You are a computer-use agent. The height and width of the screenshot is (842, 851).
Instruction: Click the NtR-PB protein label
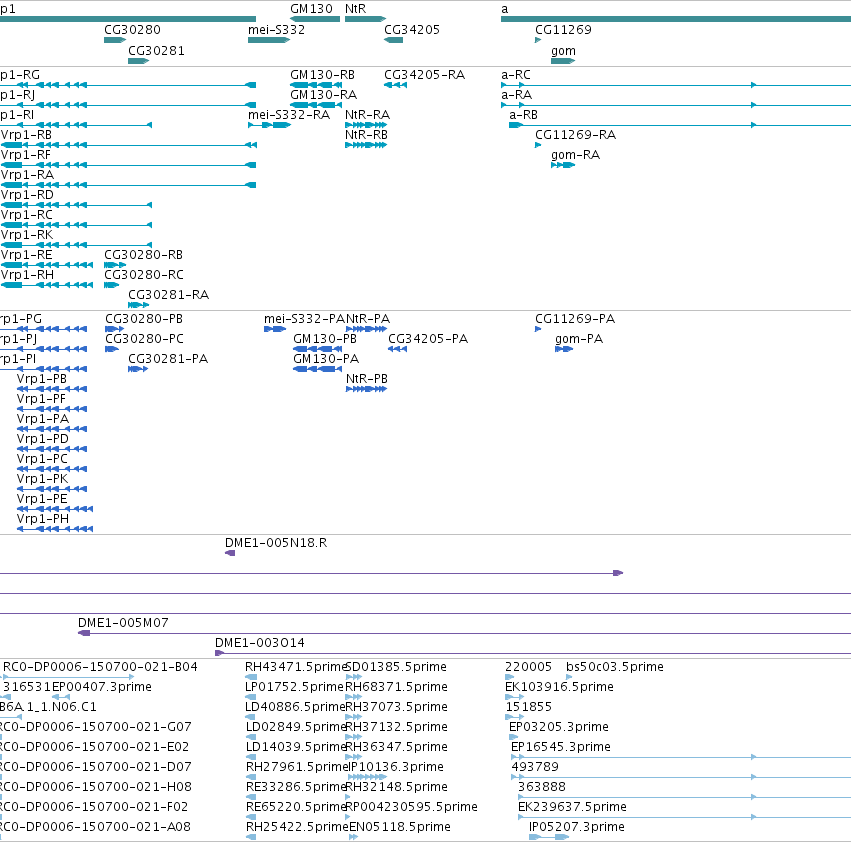coord(367,379)
